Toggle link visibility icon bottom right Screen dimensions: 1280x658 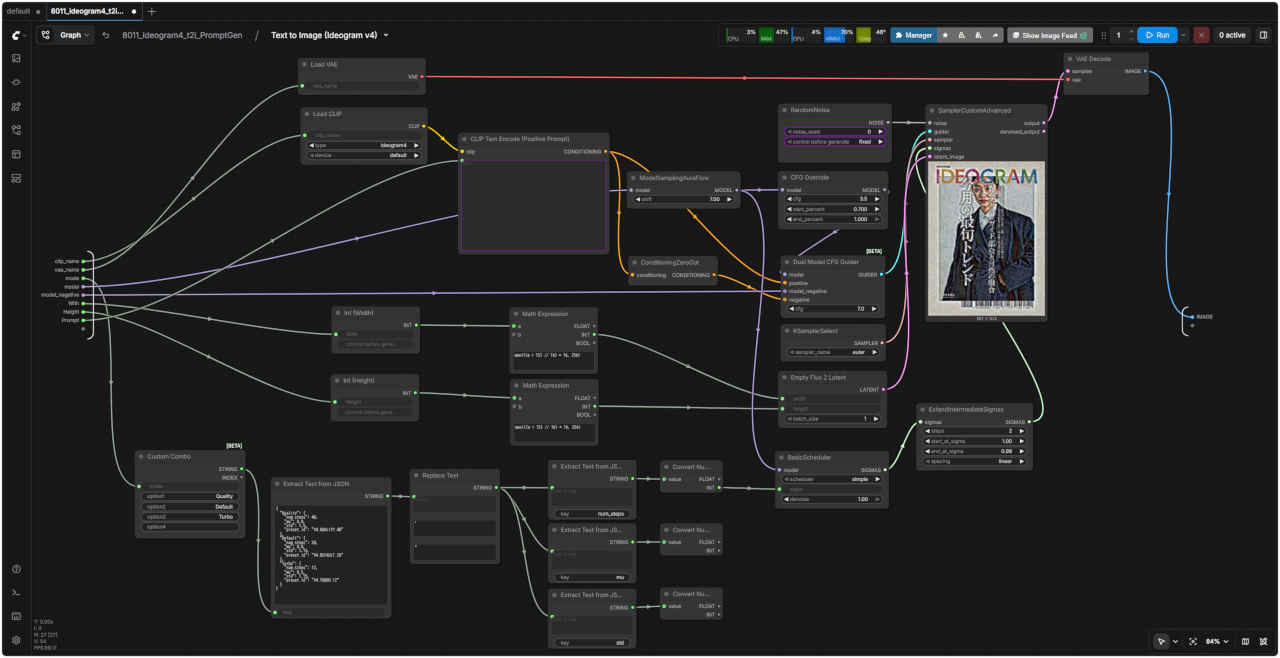(x=1263, y=641)
